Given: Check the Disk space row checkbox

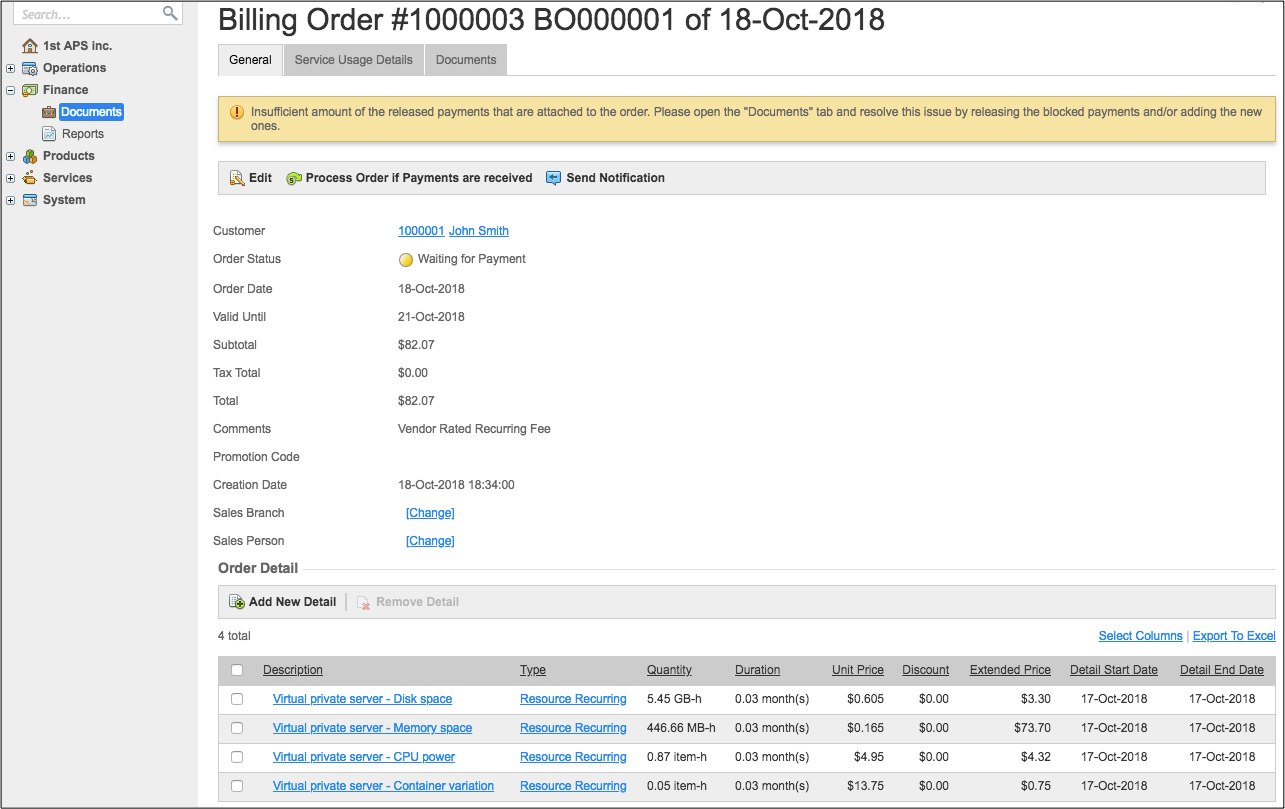Looking at the screenshot, I should [237, 699].
